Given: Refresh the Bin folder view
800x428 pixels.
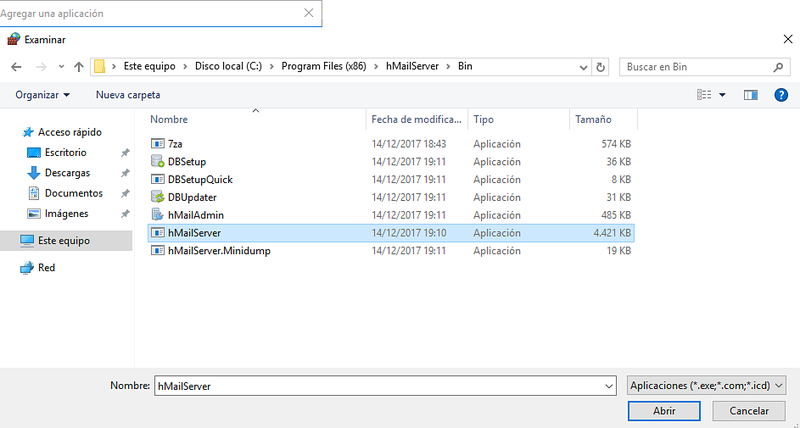Looking at the screenshot, I should pos(601,67).
